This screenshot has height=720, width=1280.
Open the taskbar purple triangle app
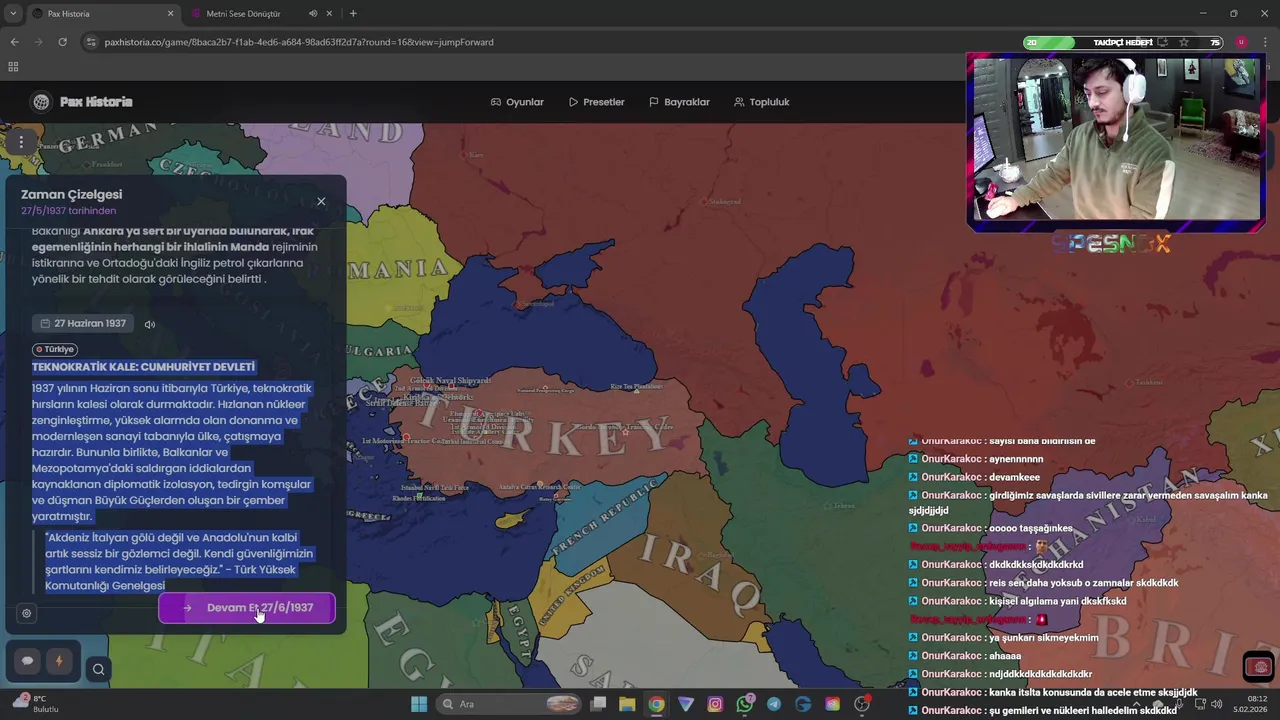pos(686,704)
